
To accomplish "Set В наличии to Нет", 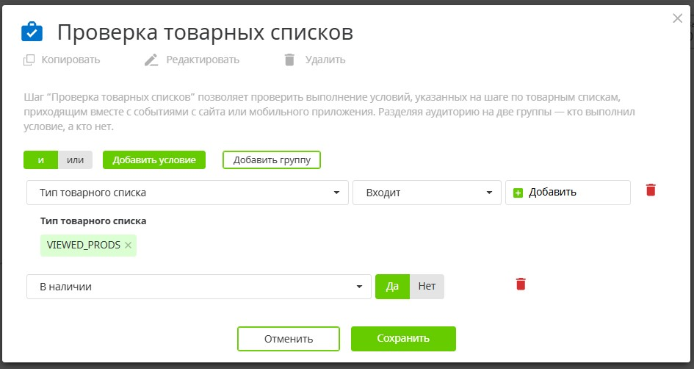I will [x=427, y=286].
